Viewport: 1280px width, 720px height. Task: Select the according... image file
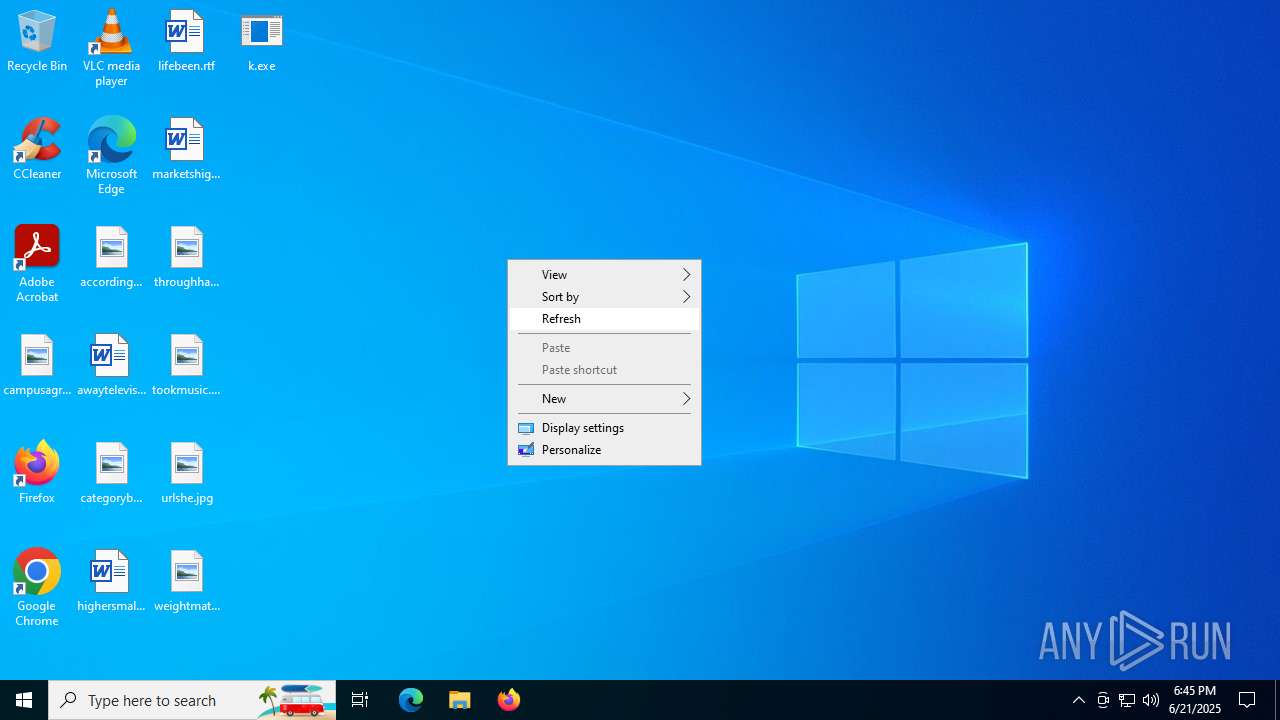[x=111, y=257]
